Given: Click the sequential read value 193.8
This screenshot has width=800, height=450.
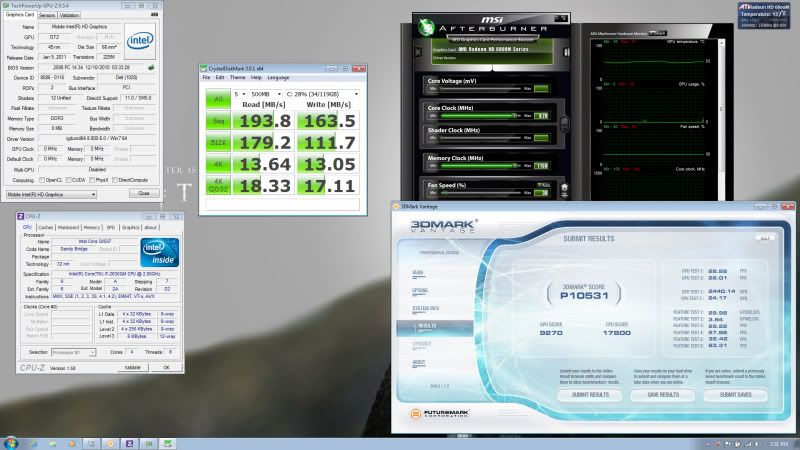Looking at the screenshot, I should (x=264, y=121).
